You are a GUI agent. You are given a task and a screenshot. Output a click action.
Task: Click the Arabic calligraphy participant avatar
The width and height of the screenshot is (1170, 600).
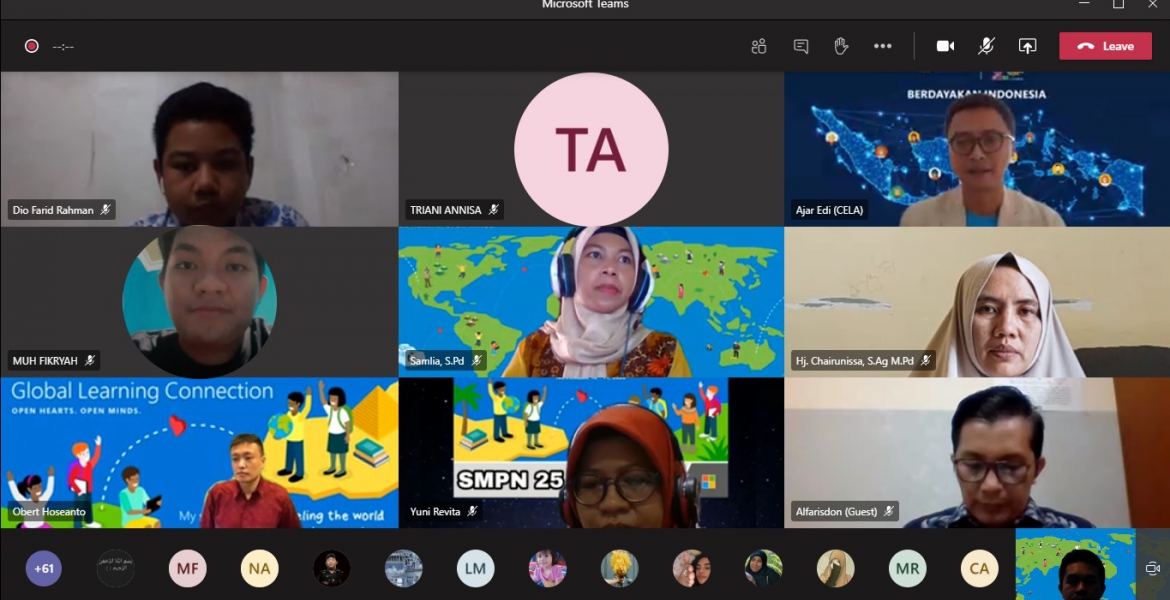(116, 569)
